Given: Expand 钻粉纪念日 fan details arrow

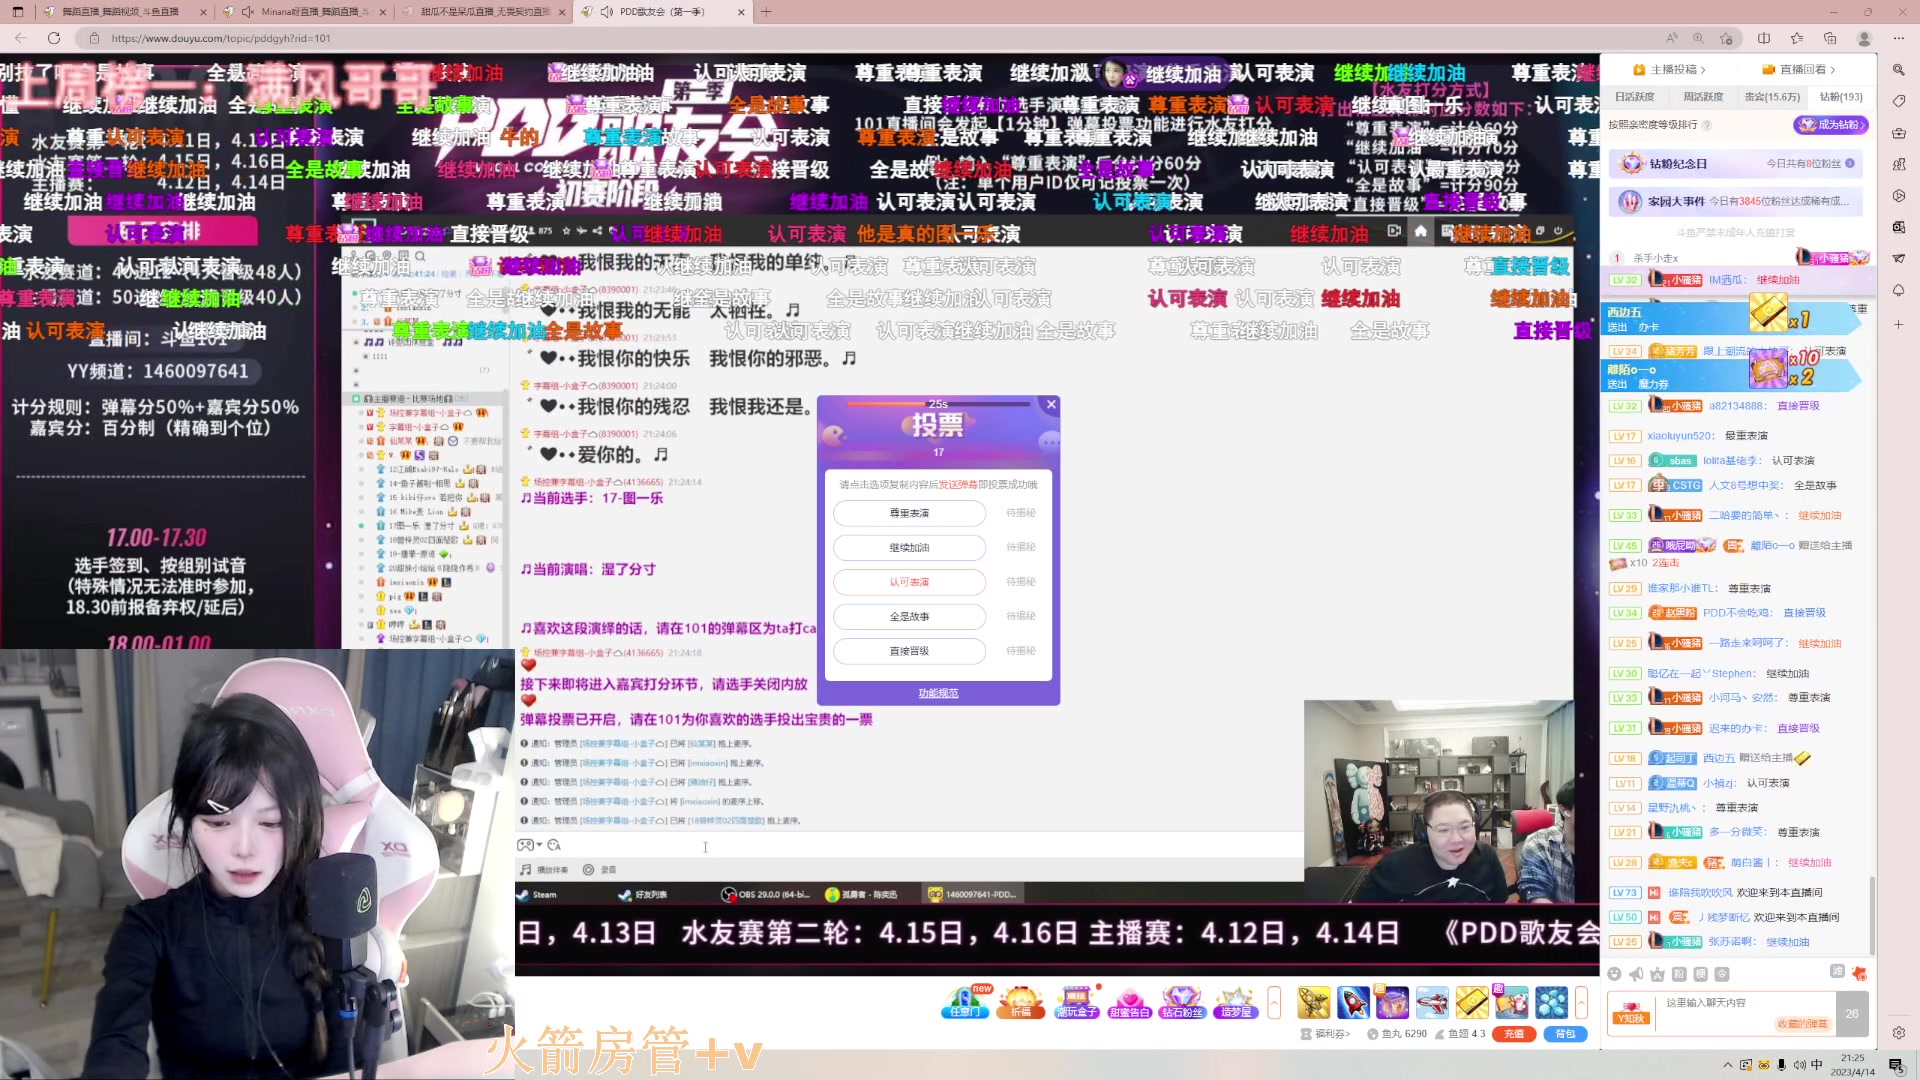Looking at the screenshot, I should (1850, 163).
